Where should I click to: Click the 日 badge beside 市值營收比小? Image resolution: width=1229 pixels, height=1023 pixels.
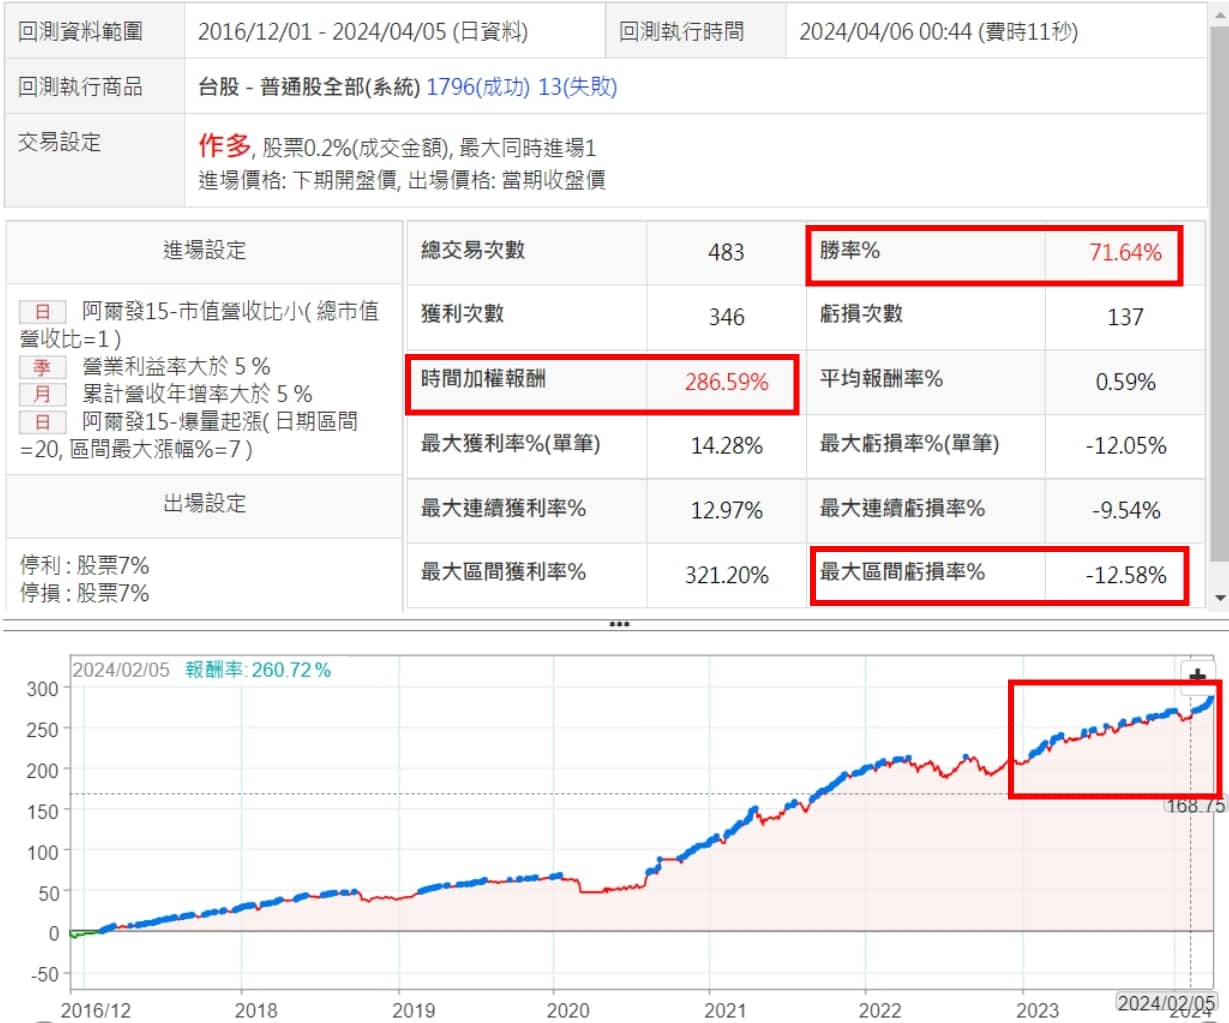[x=42, y=312]
